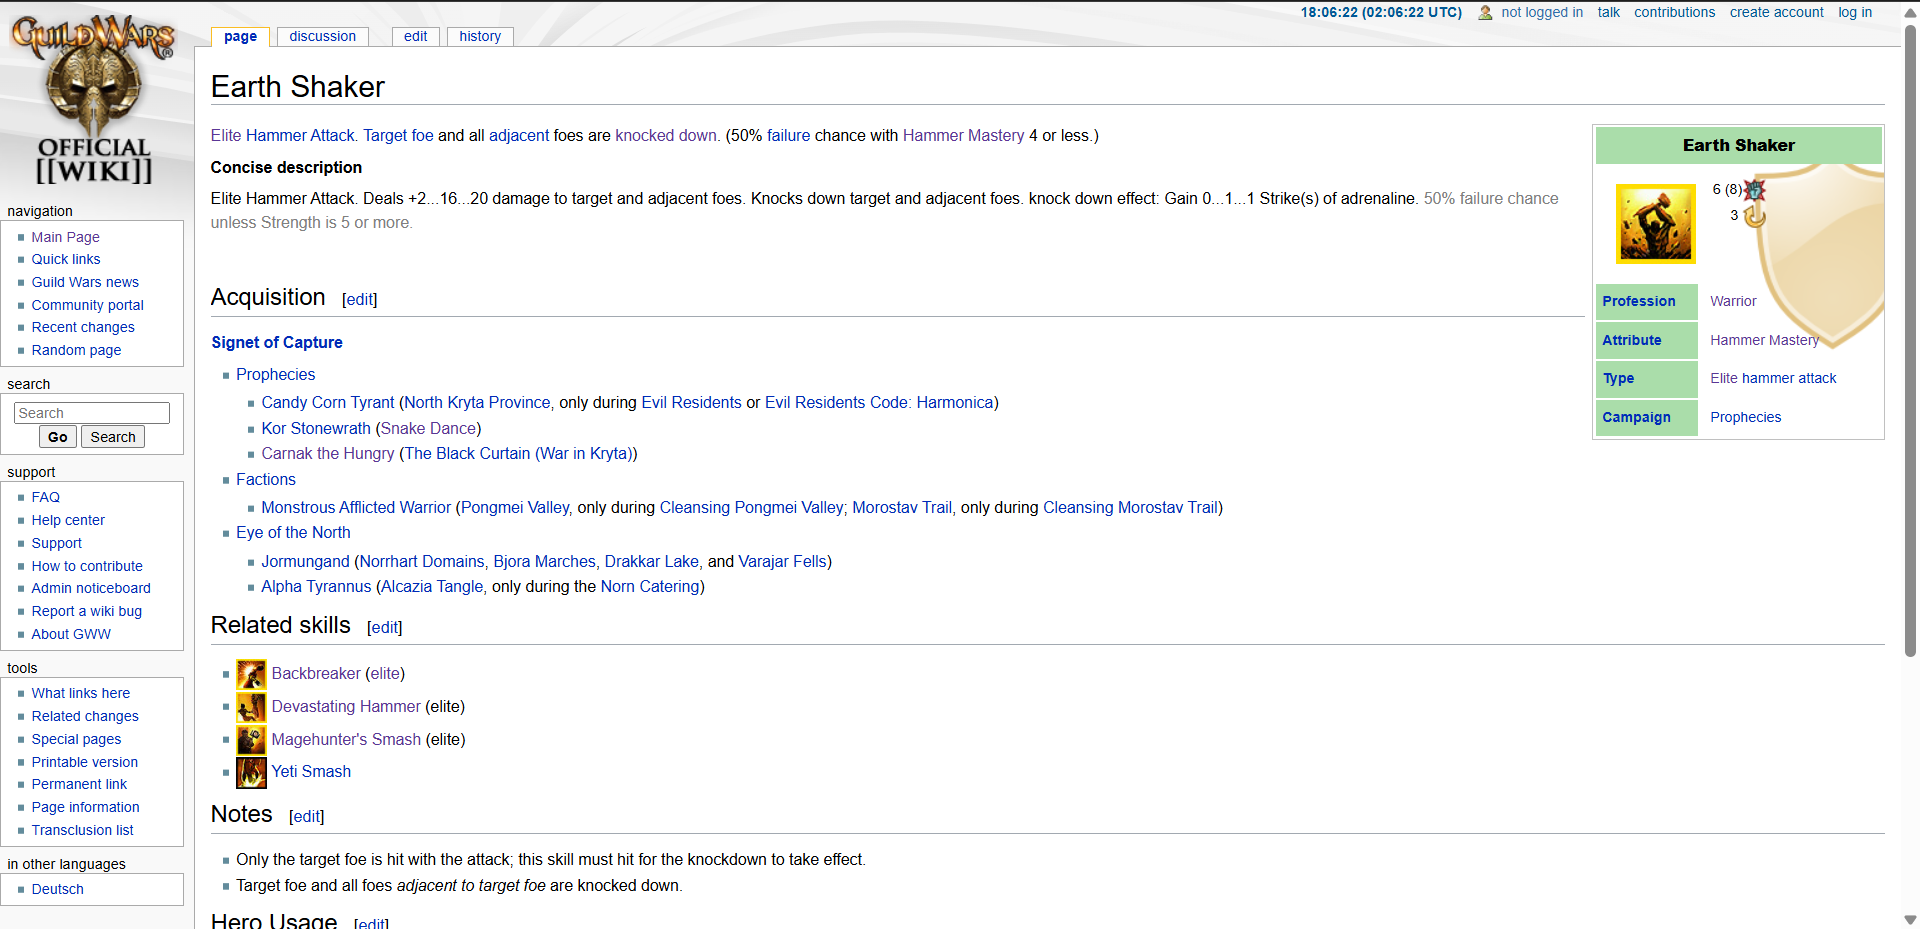
Task: Edit the Acquisition section
Action: point(360,299)
